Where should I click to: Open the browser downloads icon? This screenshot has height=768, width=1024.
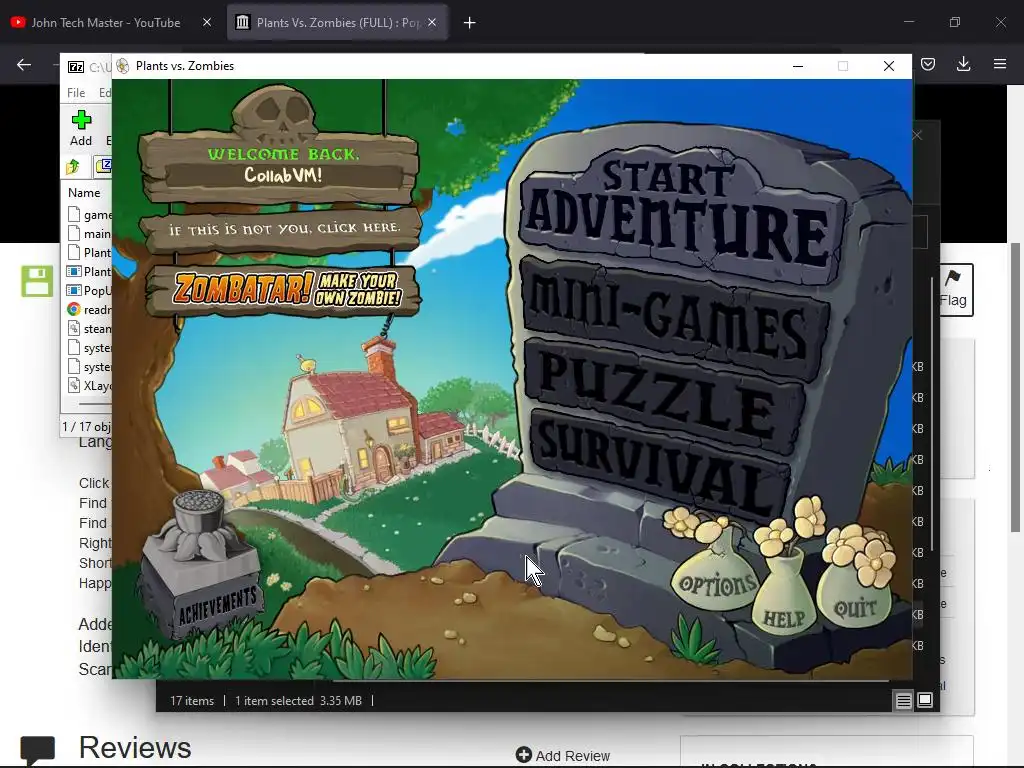(963, 64)
